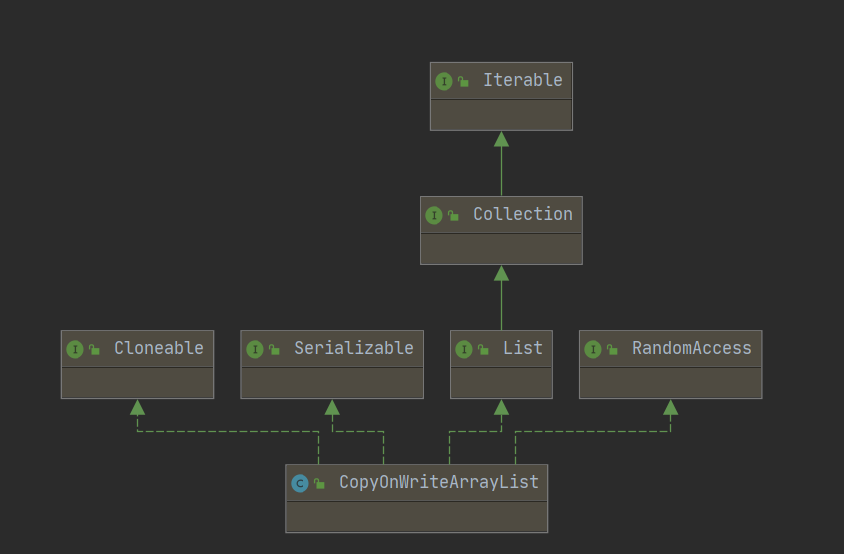The width and height of the screenshot is (844, 554).
Task: Click the Serializable interface icon
Action: [x=255, y=349]
